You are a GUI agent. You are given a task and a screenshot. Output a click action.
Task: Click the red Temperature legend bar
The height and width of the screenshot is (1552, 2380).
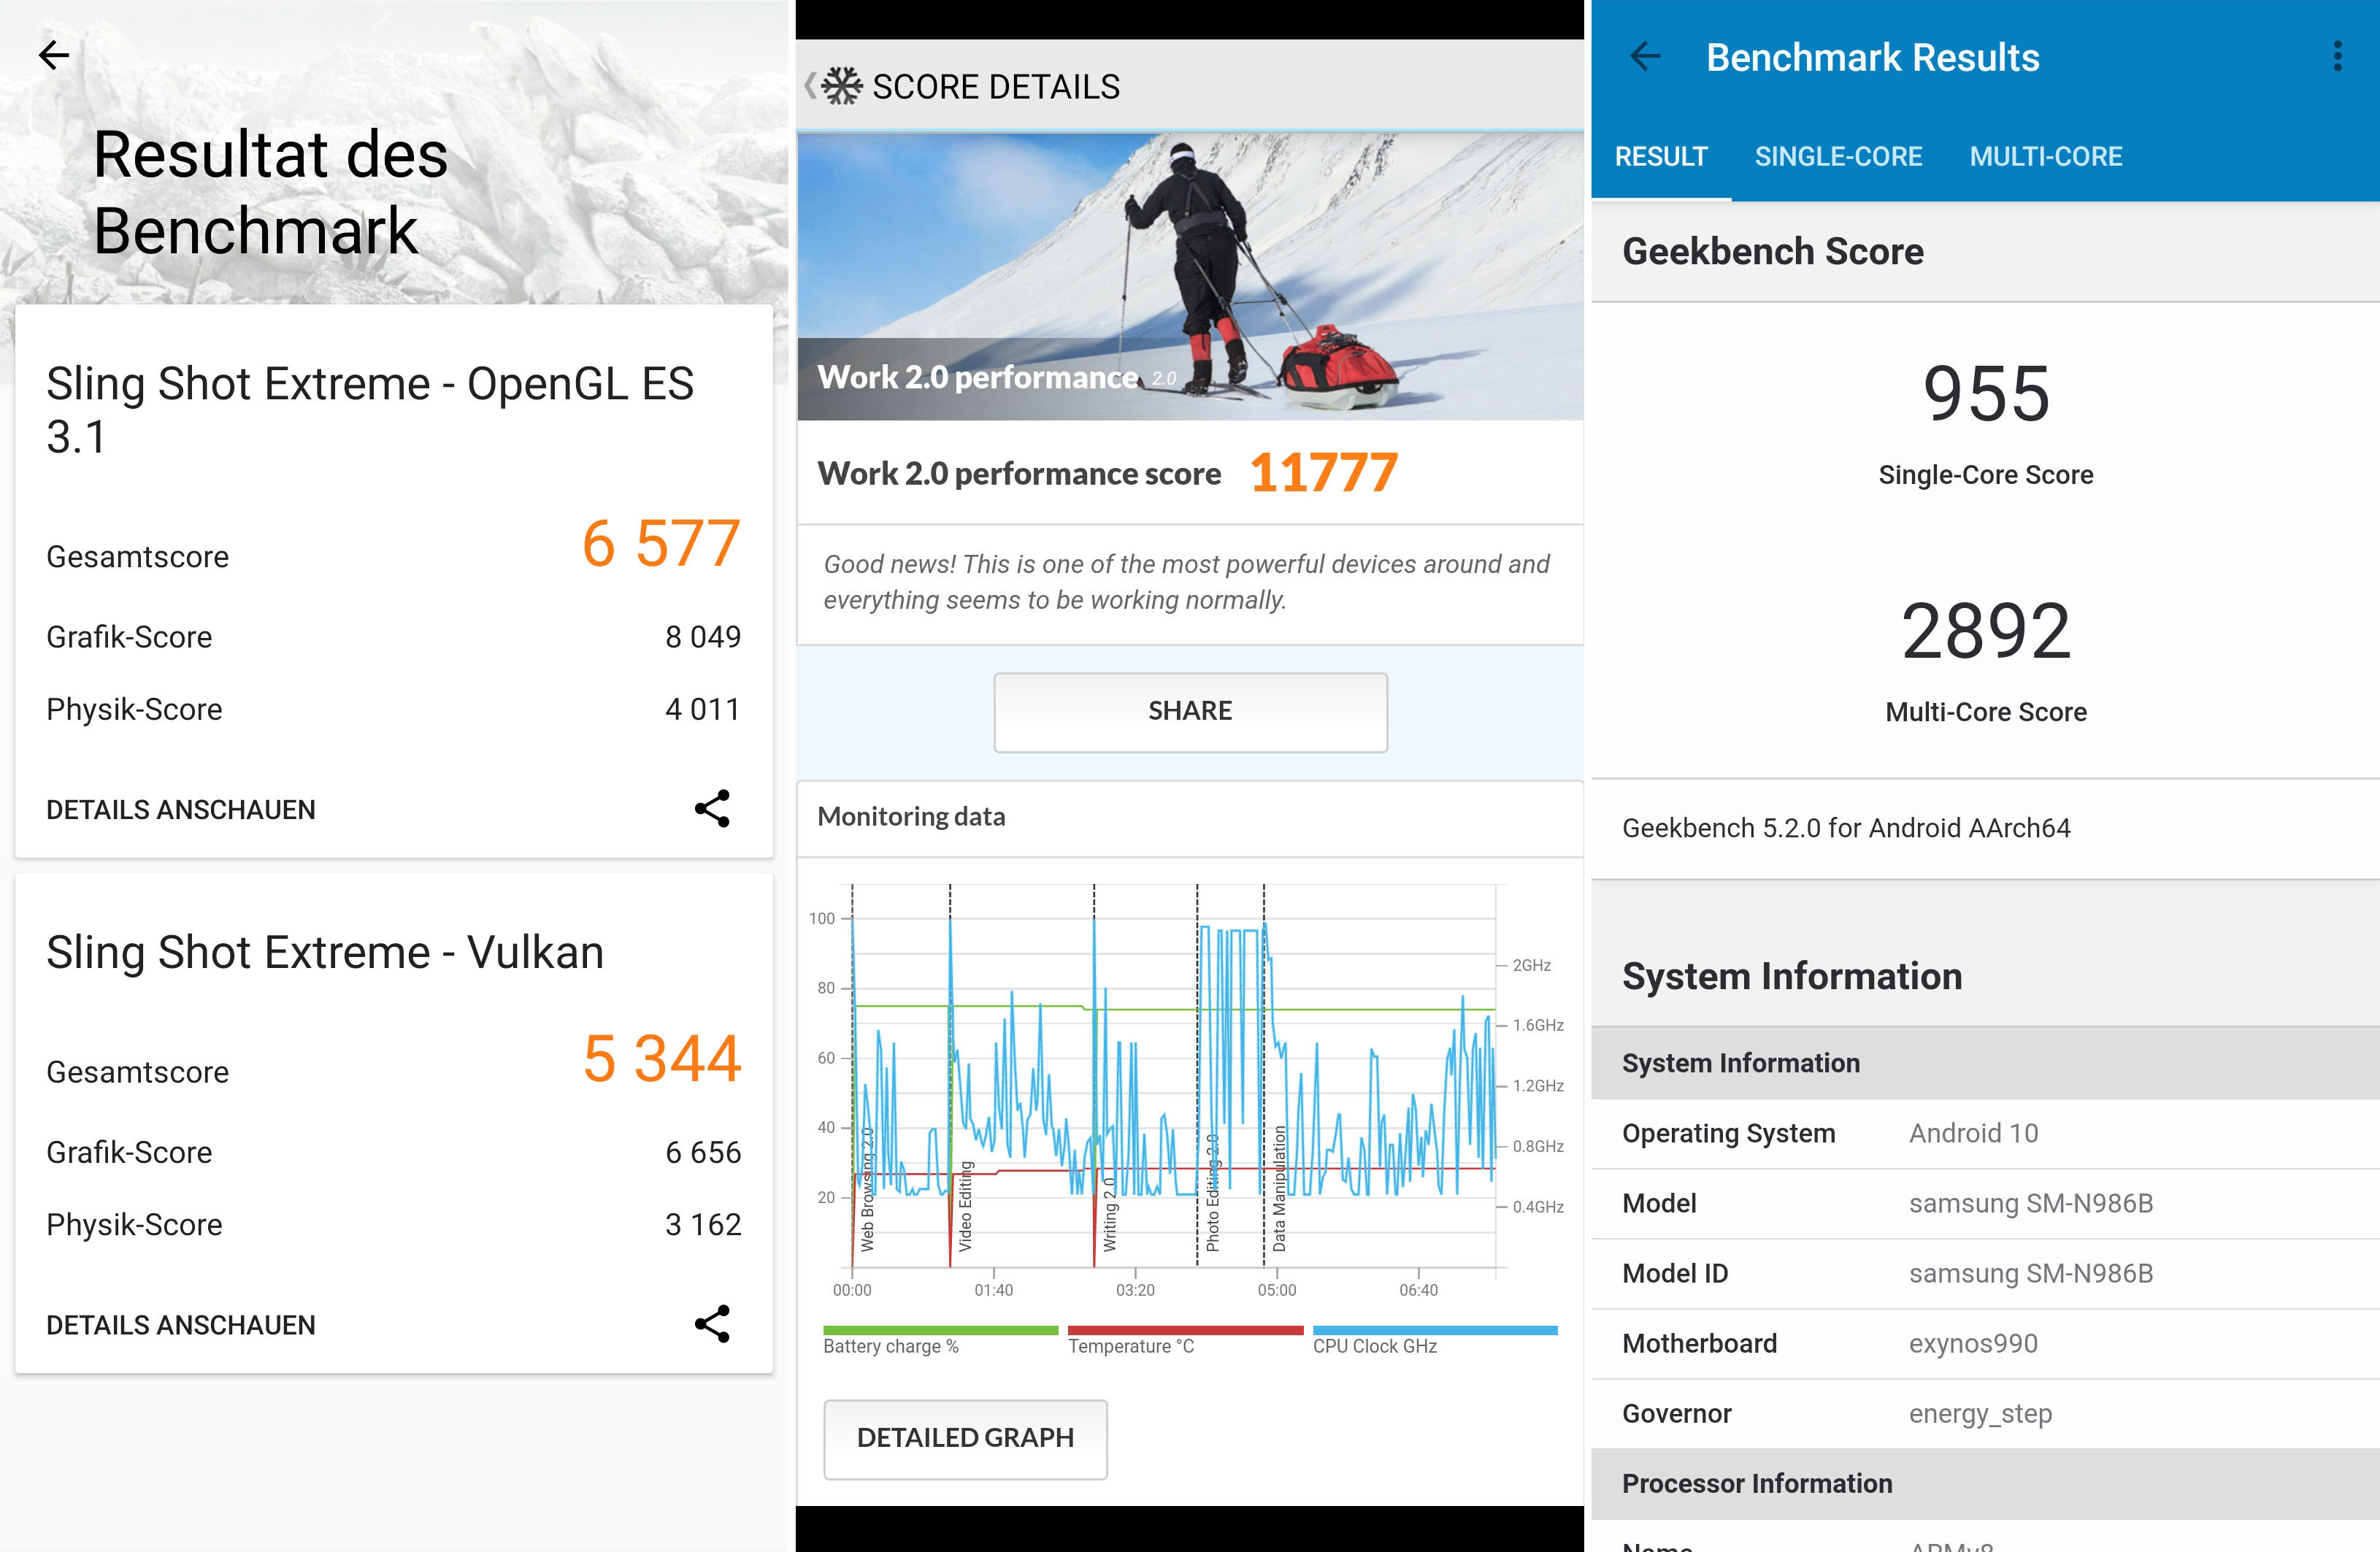(1185, 1331)
